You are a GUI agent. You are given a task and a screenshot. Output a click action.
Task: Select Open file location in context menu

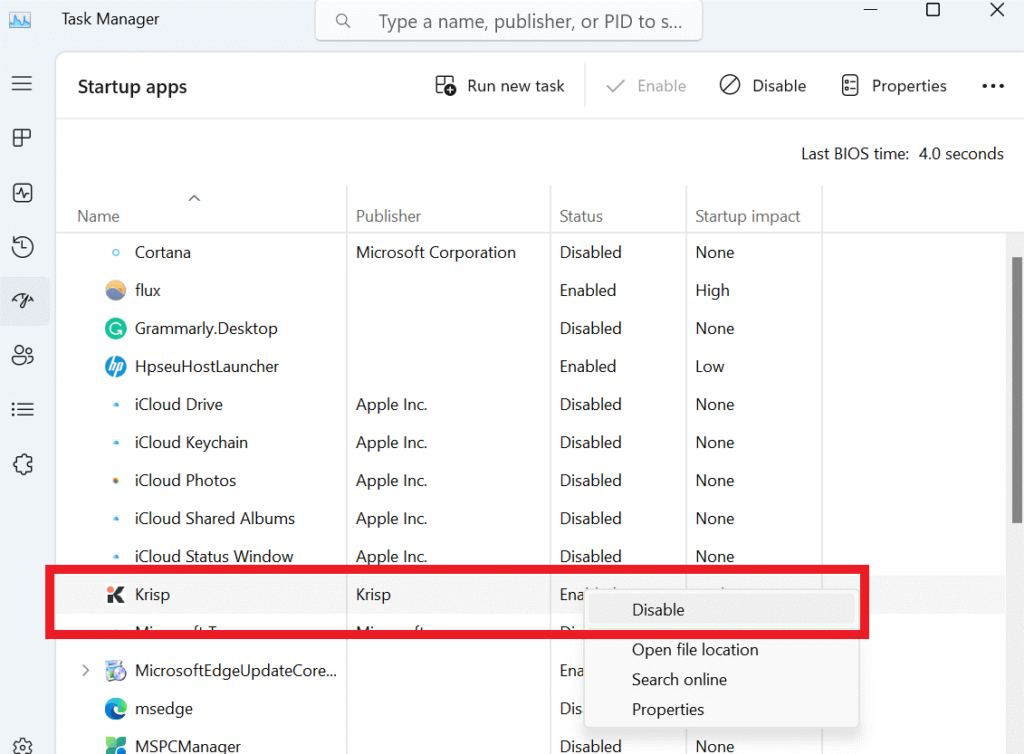pos(695,649)
